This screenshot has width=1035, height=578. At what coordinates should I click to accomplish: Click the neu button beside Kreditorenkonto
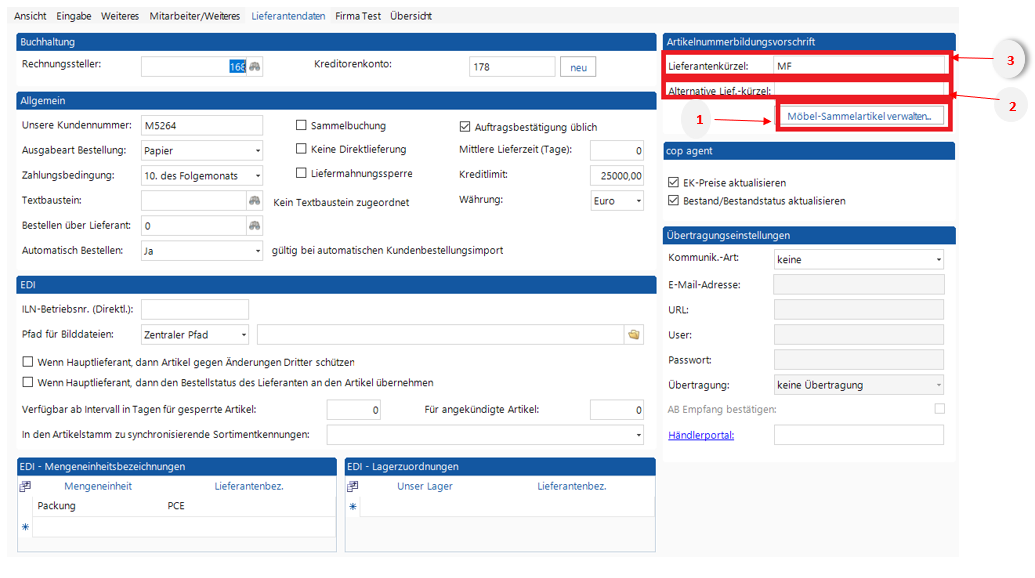tap(577, 67)
